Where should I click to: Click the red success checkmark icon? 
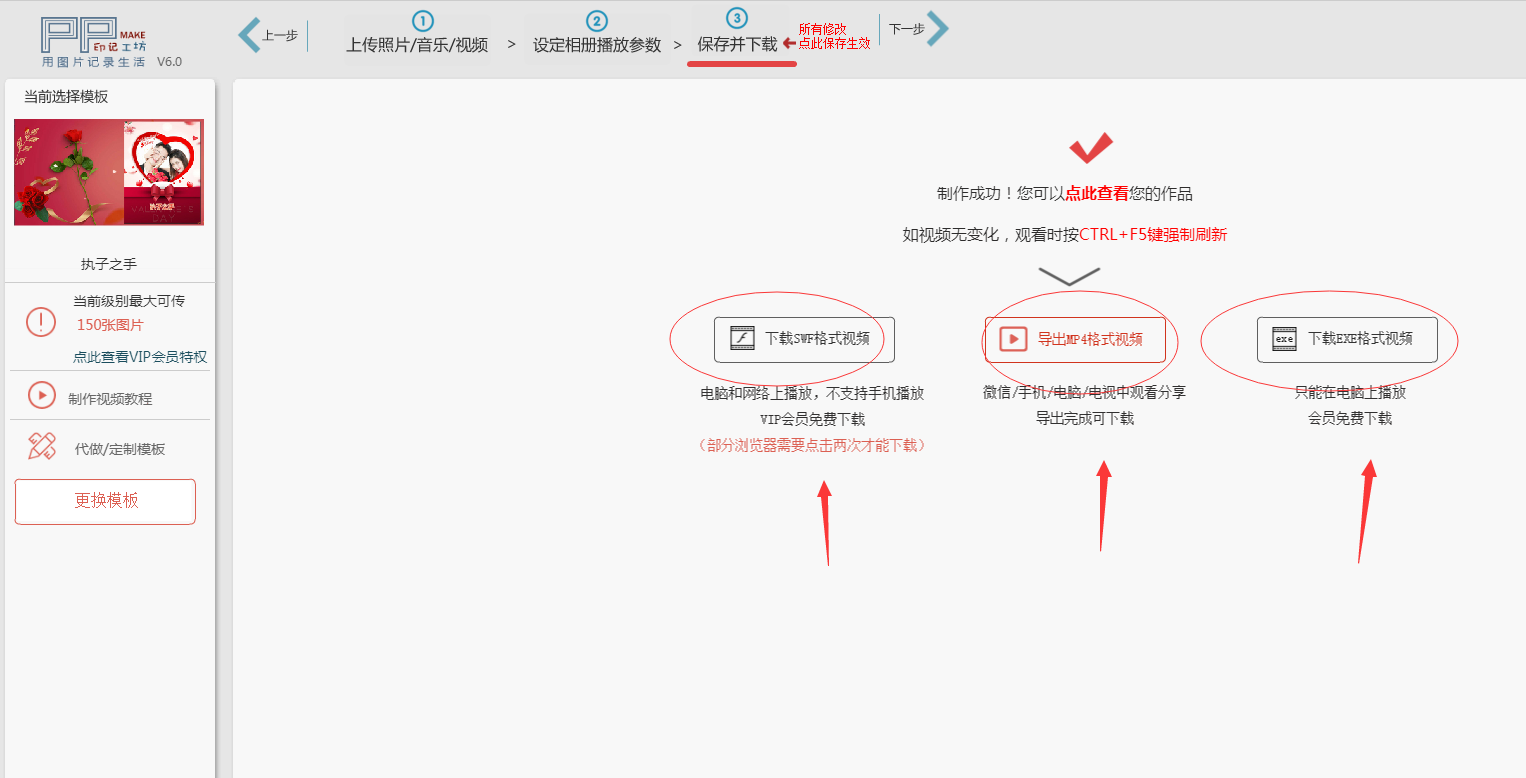pos(1091,148)
